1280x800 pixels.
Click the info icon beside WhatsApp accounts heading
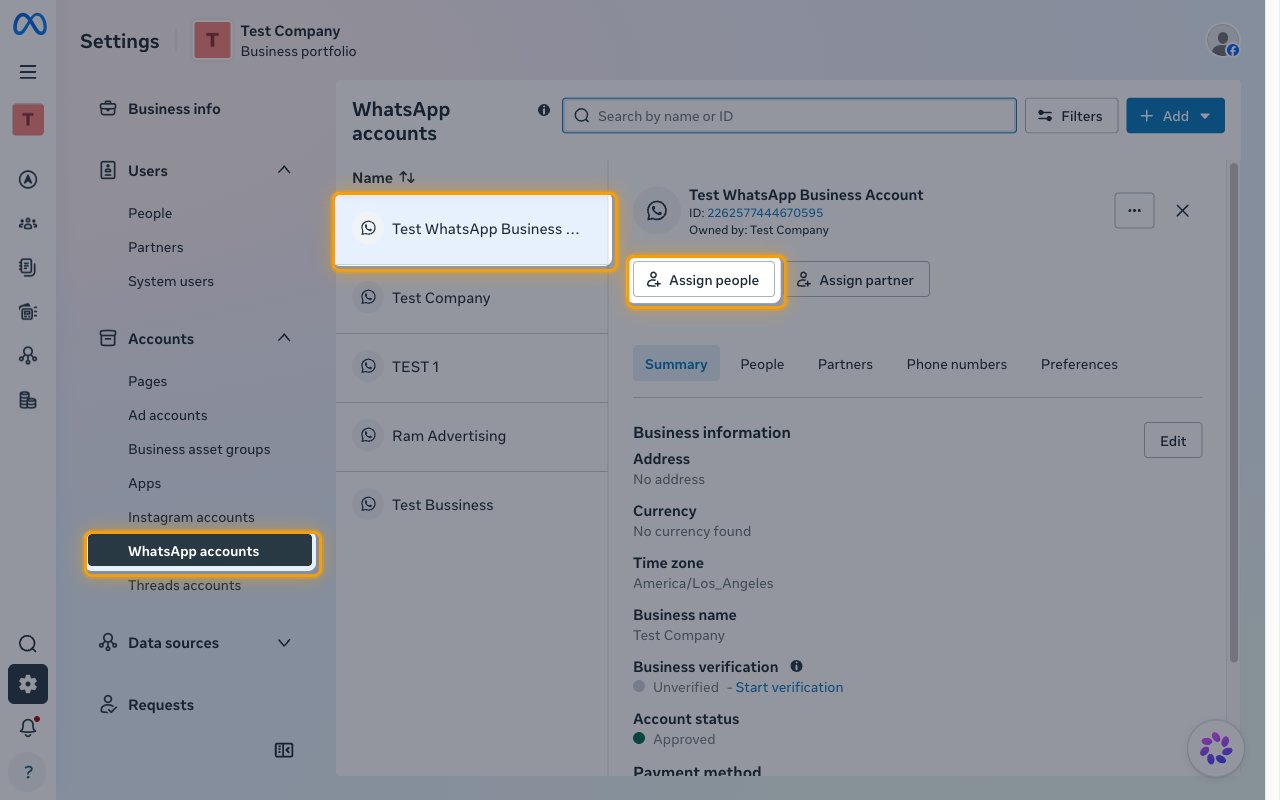[544, 110]
